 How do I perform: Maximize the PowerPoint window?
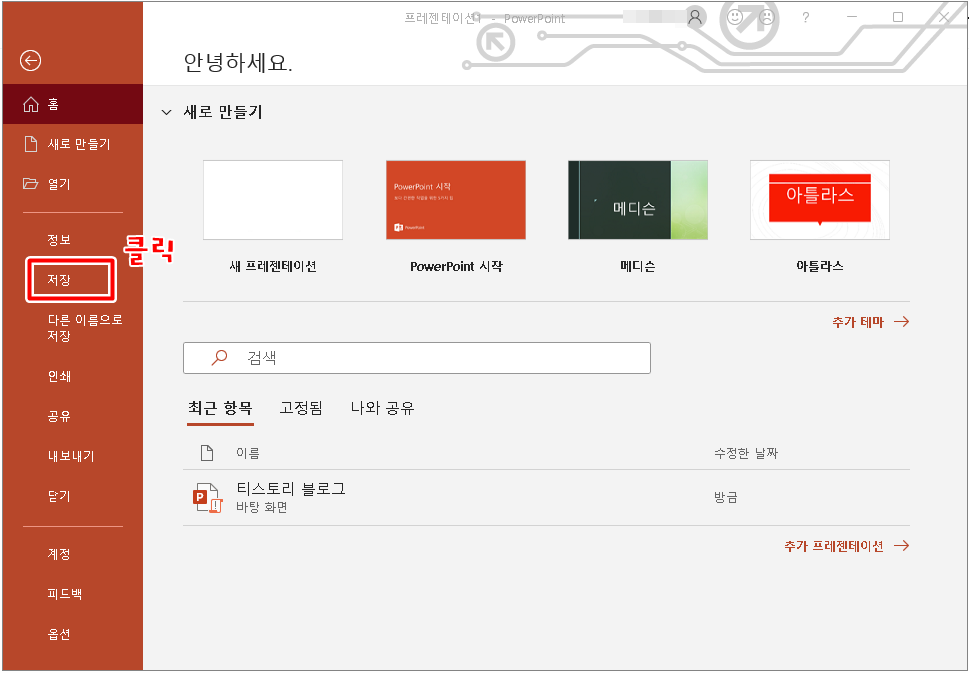click(x=898, y=17)
